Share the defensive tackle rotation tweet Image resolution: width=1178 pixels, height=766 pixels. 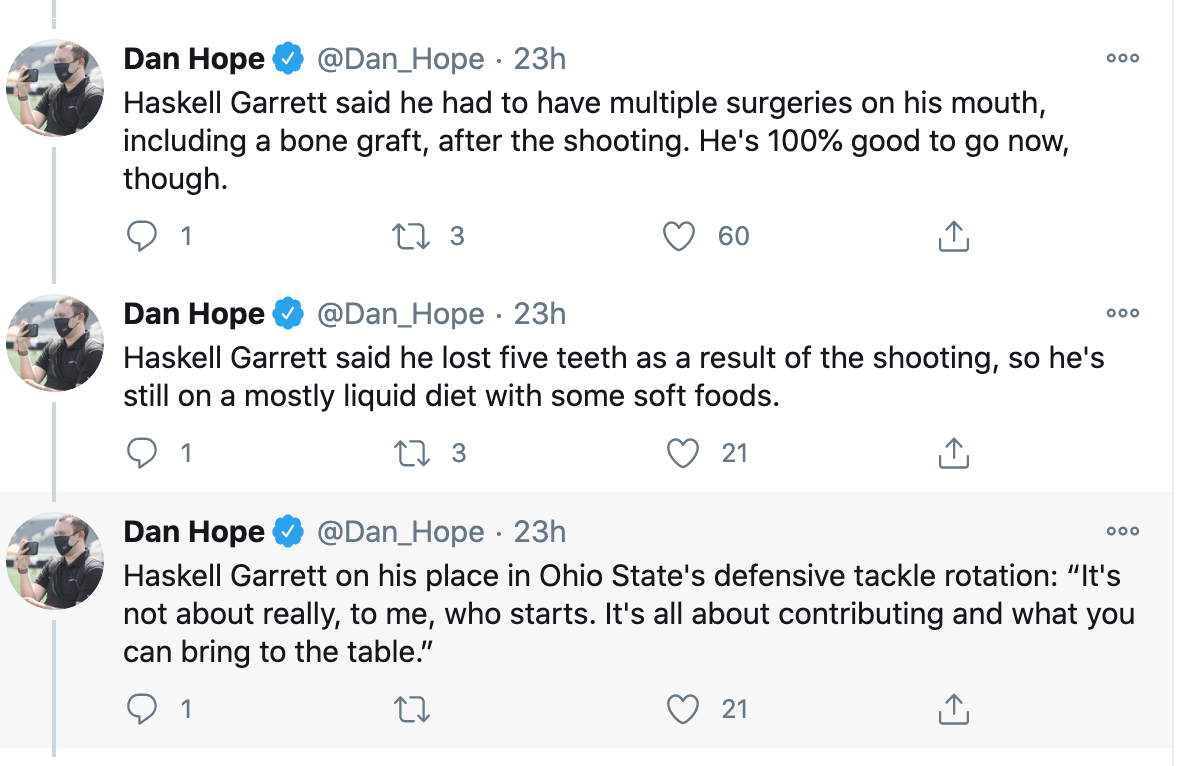954,709
